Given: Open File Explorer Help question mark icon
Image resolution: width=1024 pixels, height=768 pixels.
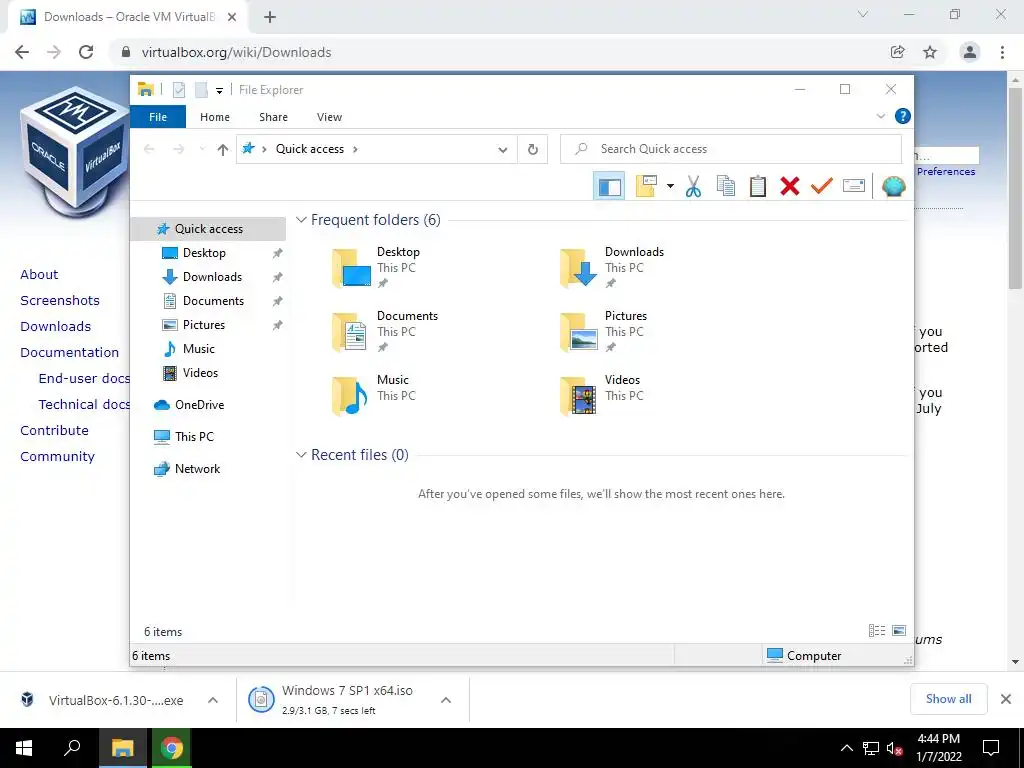Looking at the screenshot, I should tap(903, 116).
